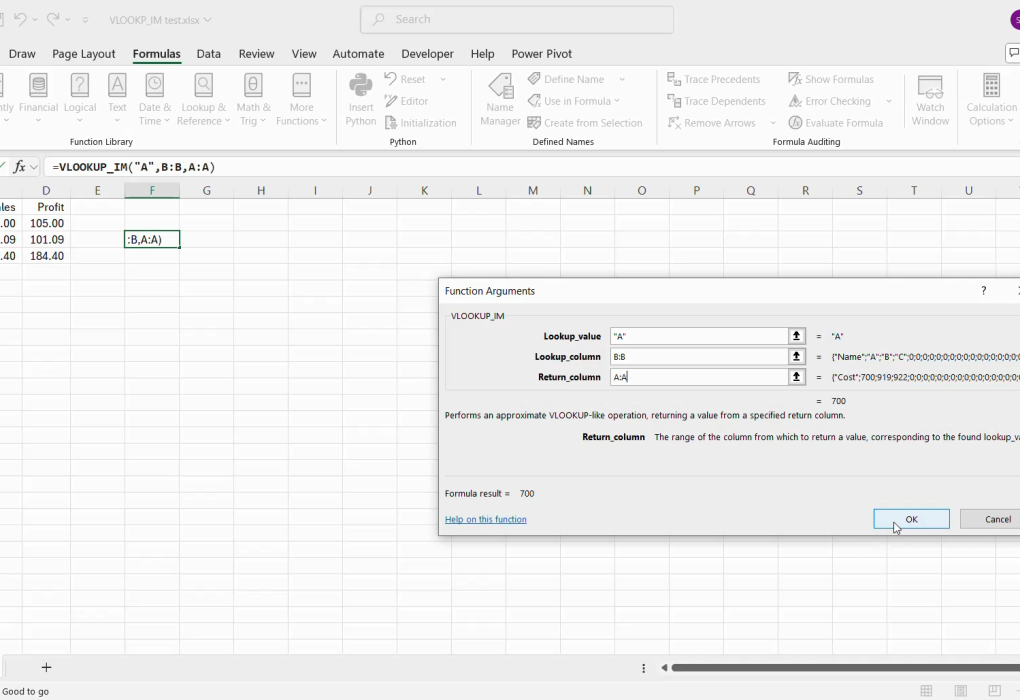Collapse dialog for the Lookup_value range selector
The height and width of the screenshot is (700, 1020).
click(x=797, y=336)
